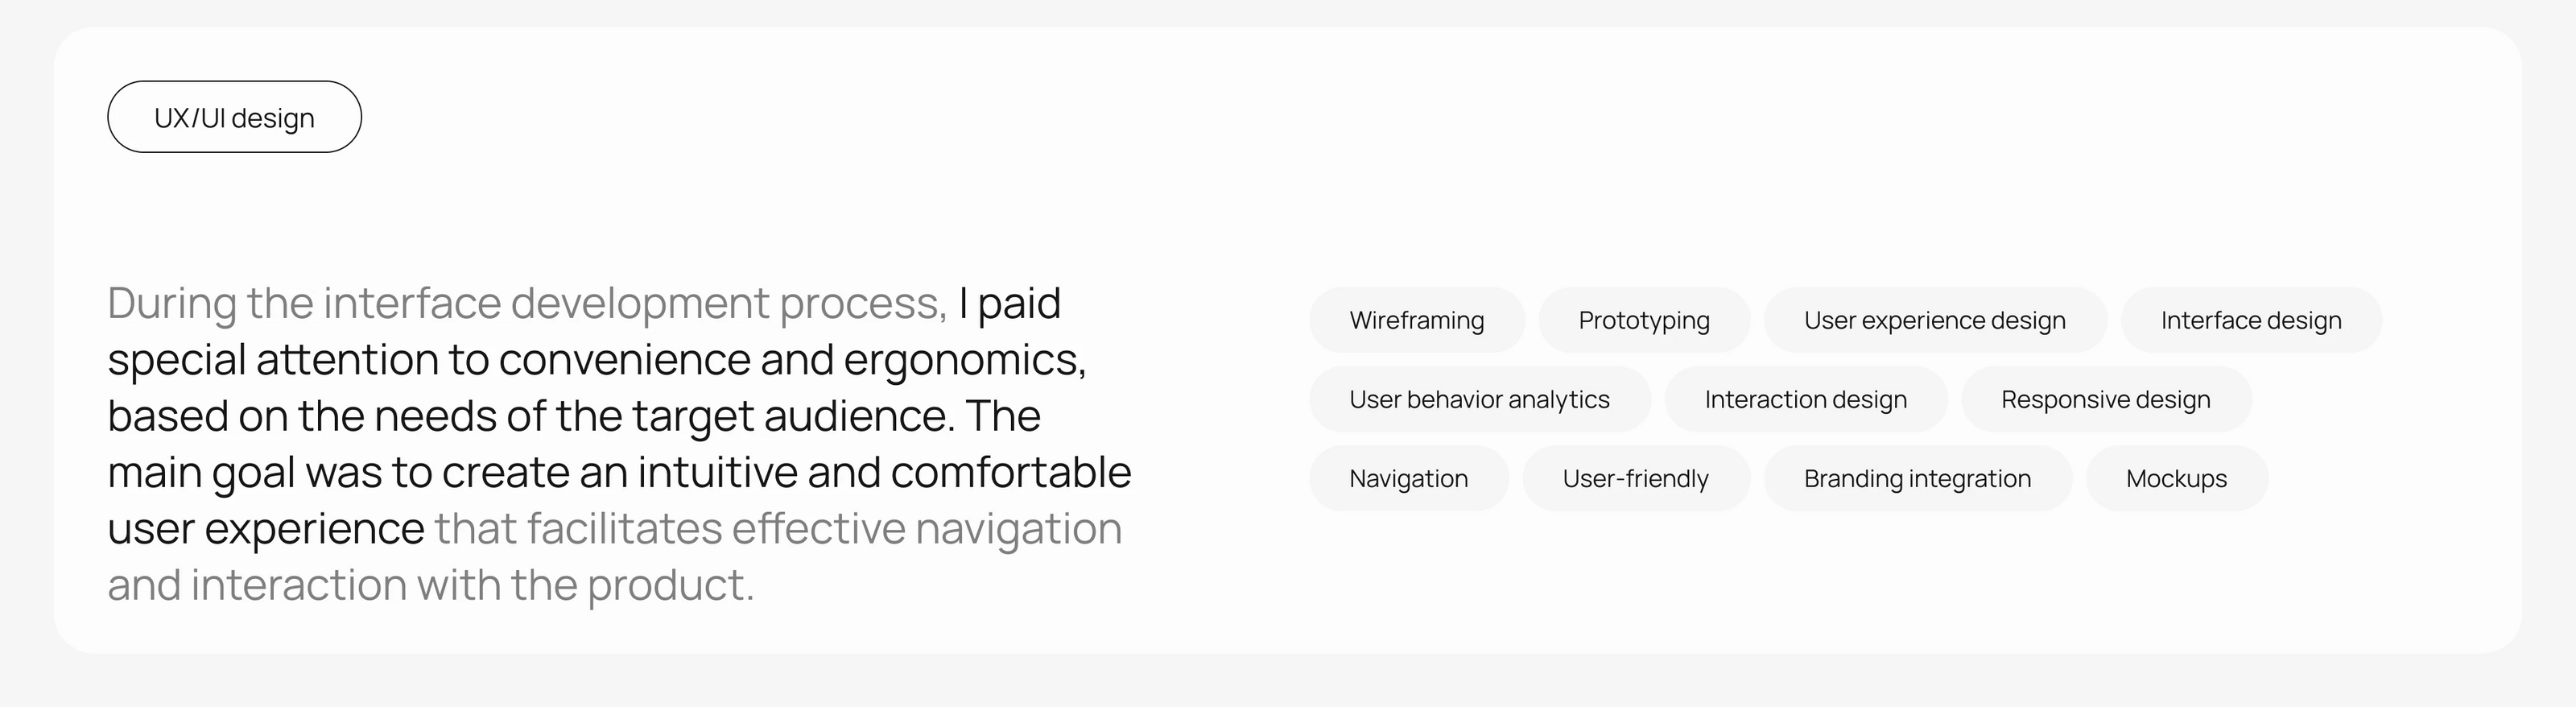This screenshot has height=707, width=2576.
Task: Select the Responsive design tag
Action: [x=2105, y=399]
